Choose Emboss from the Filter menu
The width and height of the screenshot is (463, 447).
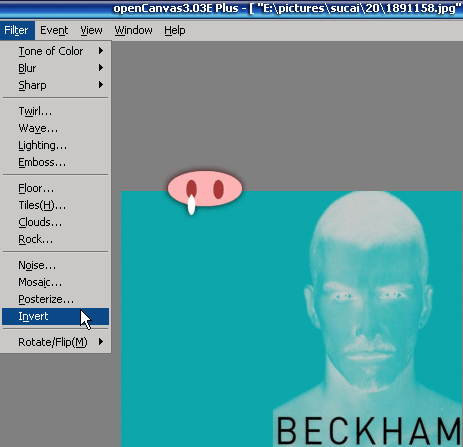click(55, 162)
